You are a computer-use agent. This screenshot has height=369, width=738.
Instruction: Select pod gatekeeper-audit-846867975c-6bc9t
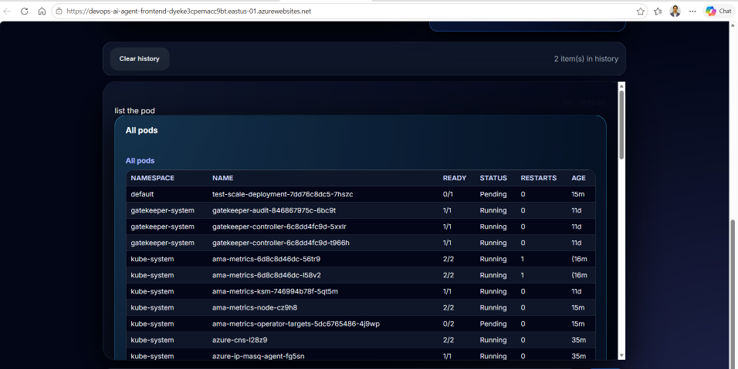[274, 210]
